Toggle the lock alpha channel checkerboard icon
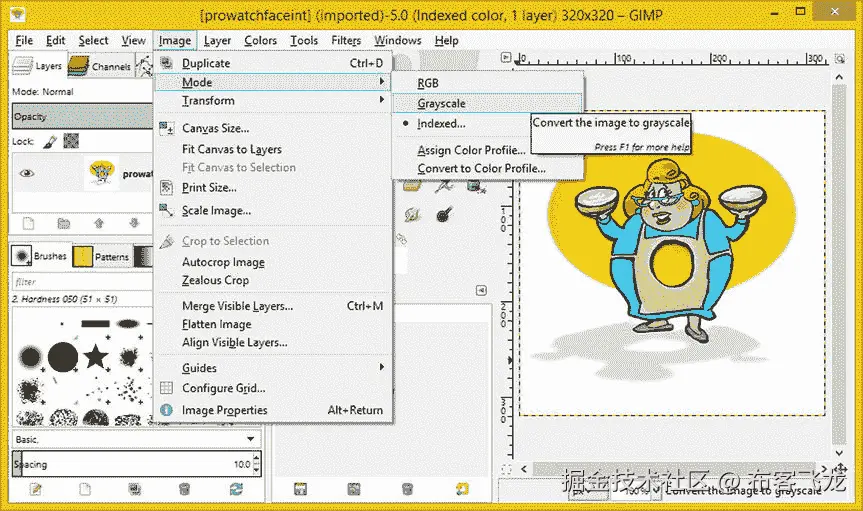The image size is (863, 511). point(71,141)
